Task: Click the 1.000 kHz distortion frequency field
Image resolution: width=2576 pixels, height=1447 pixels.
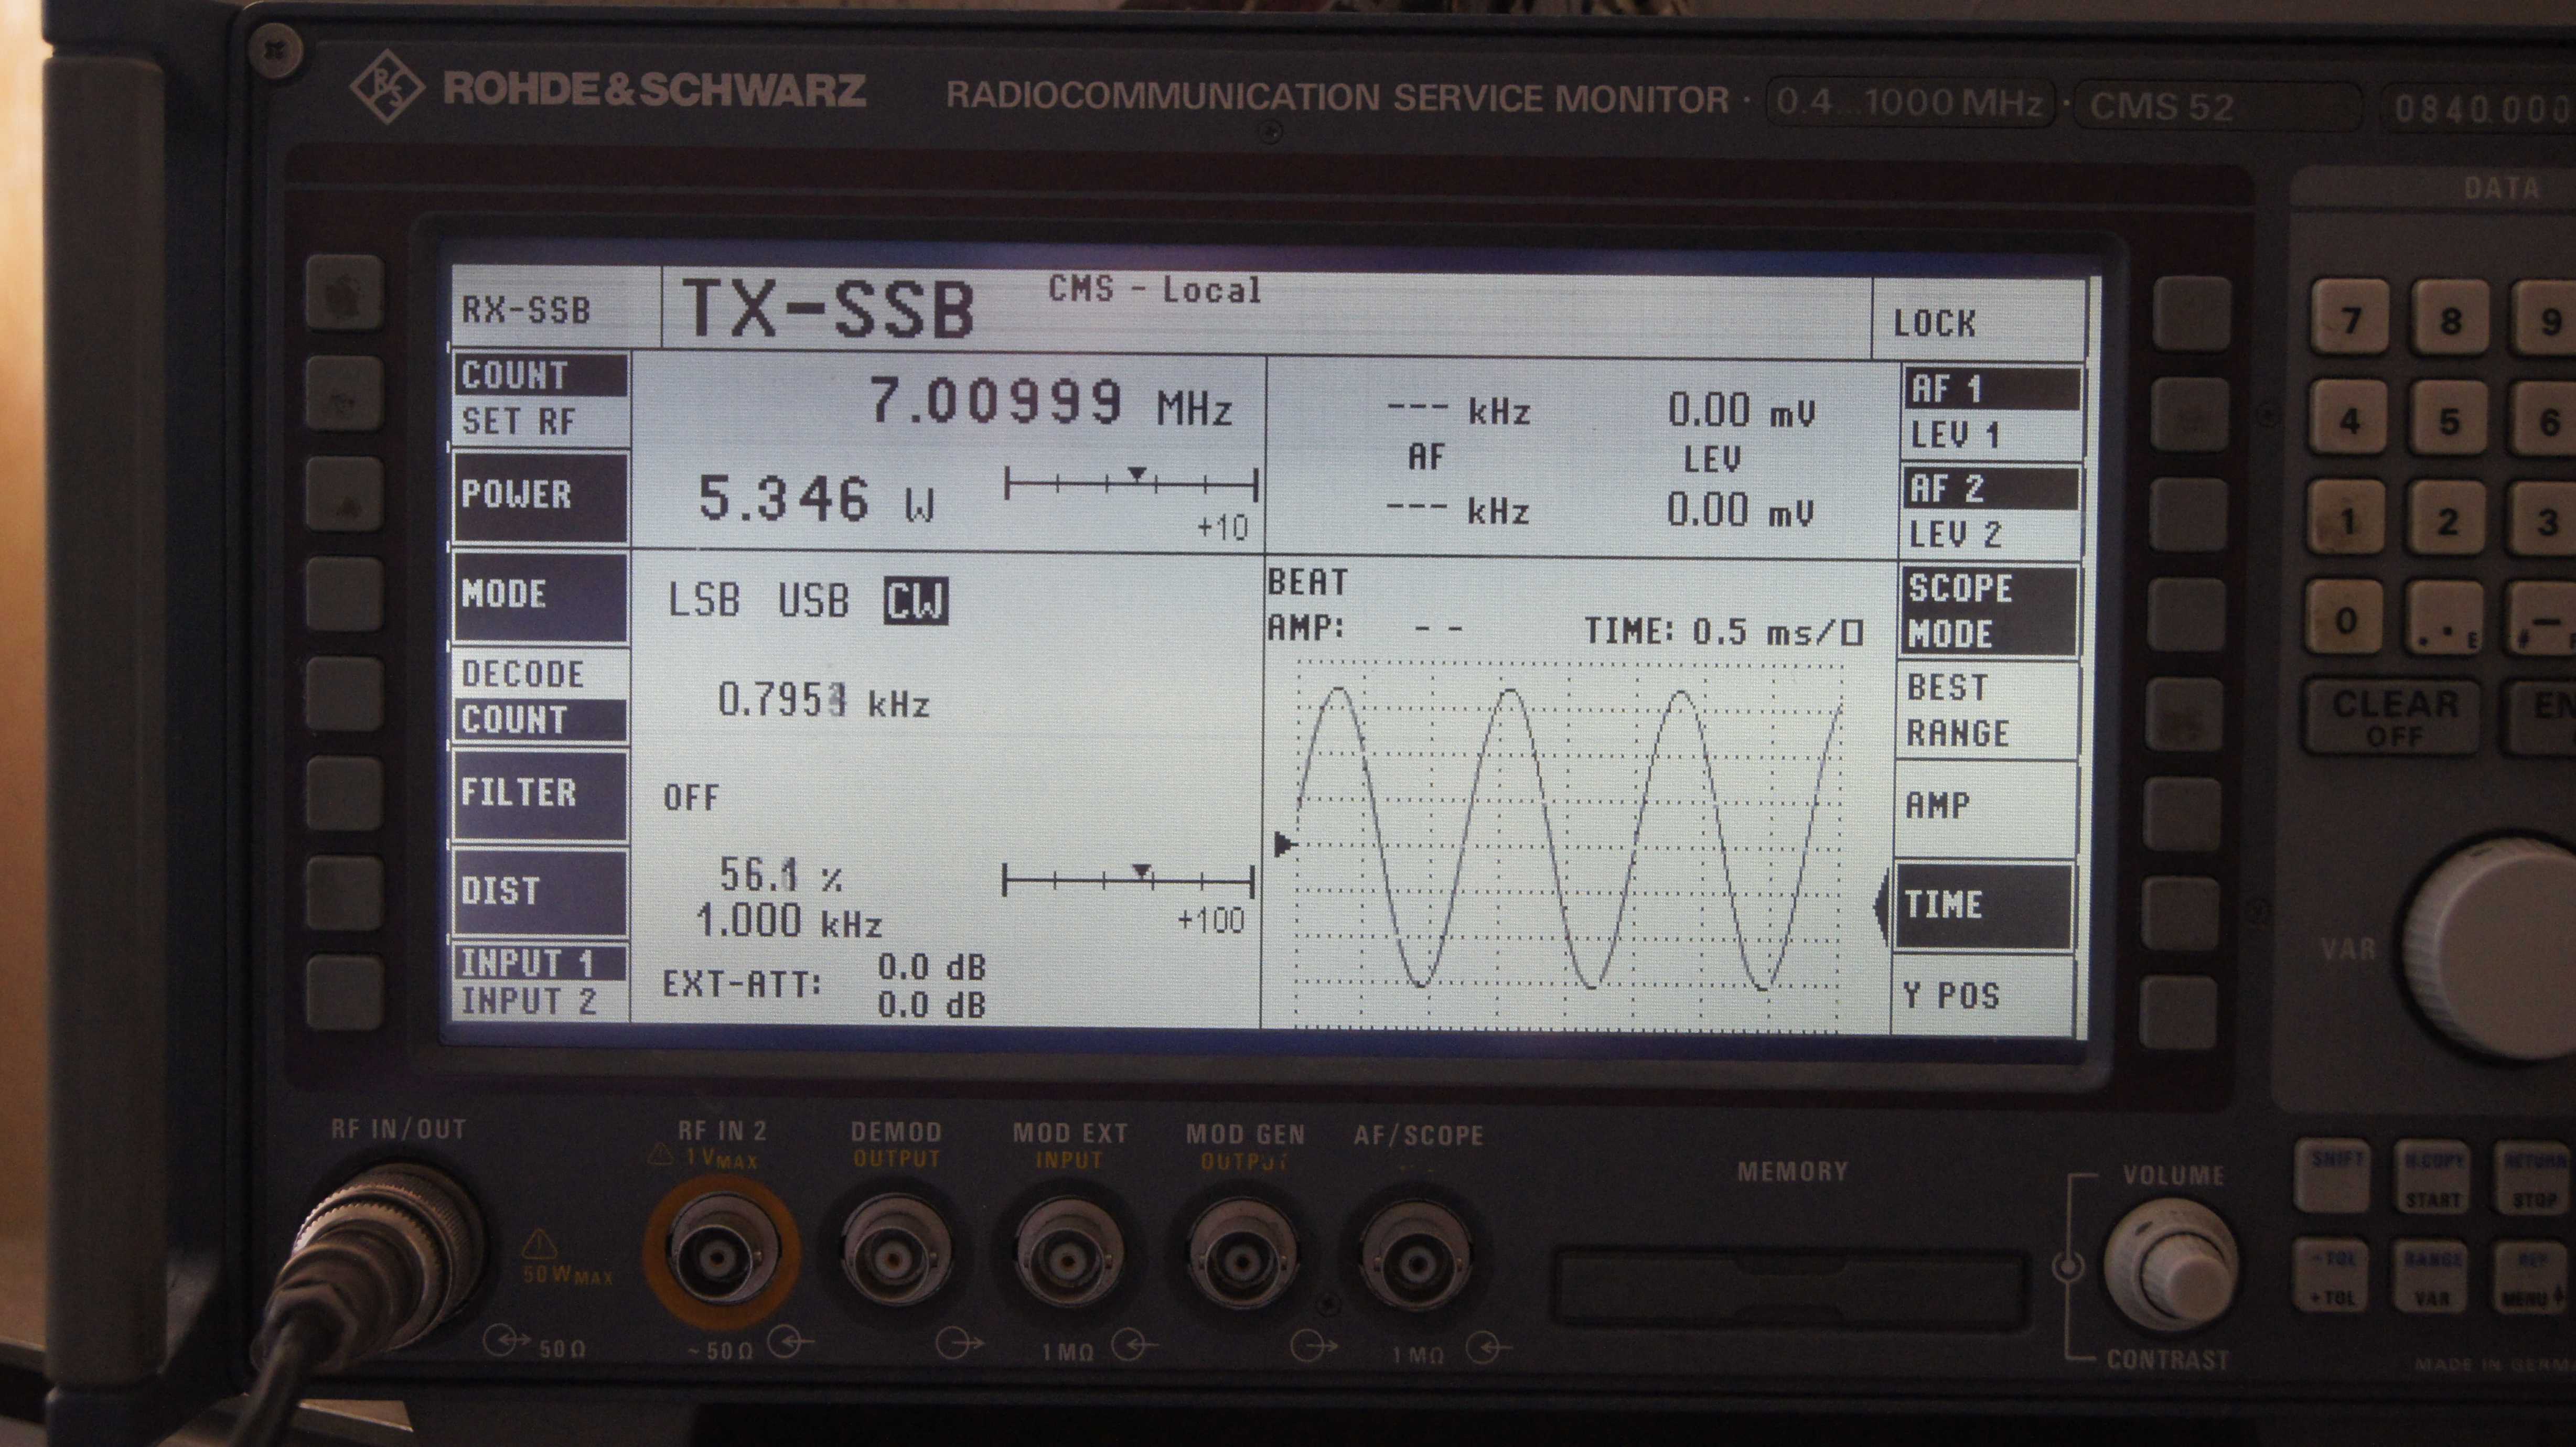Action: point(789,921)
